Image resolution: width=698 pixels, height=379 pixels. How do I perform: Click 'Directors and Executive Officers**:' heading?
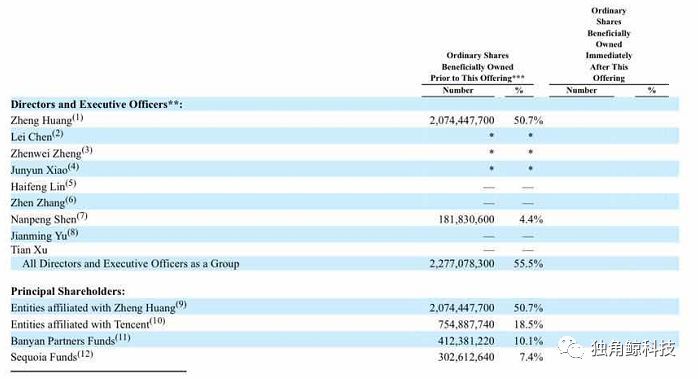(x=97, y=104)
